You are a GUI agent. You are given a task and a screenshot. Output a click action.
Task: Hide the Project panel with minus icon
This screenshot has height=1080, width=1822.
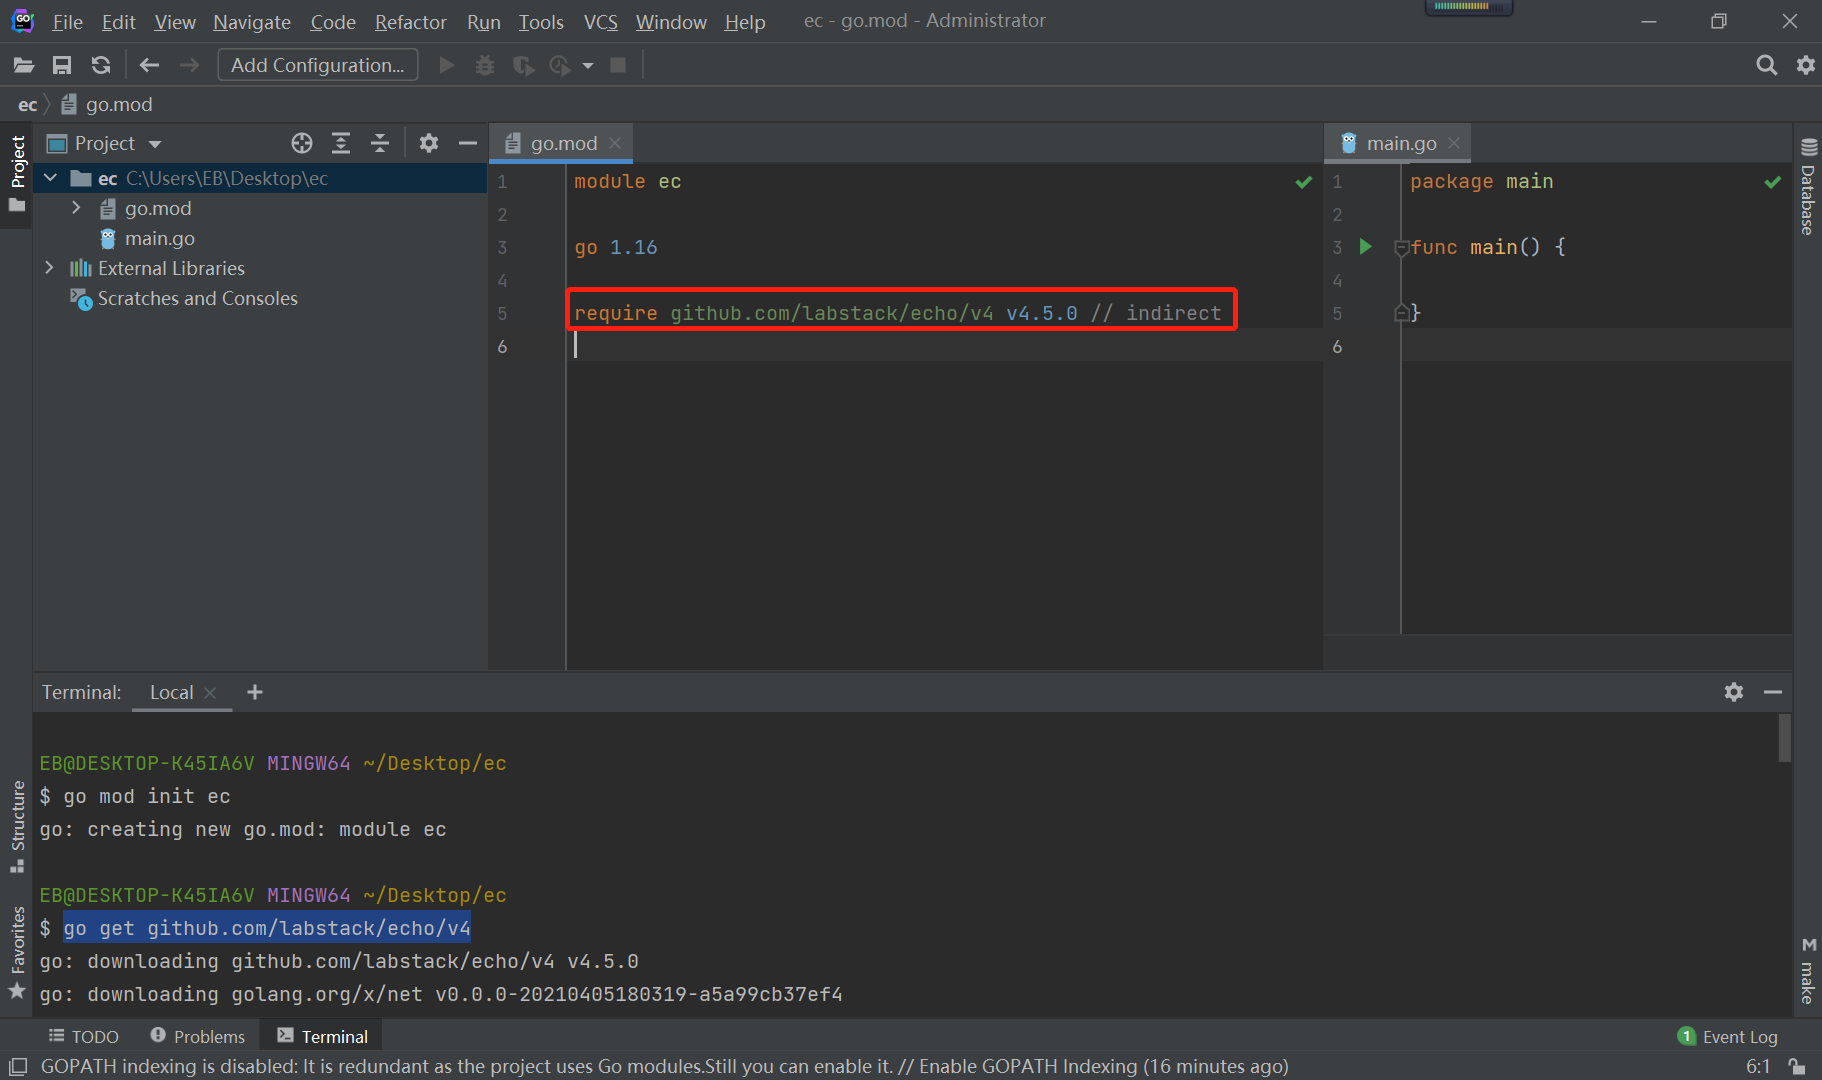(x=468, y=143)
